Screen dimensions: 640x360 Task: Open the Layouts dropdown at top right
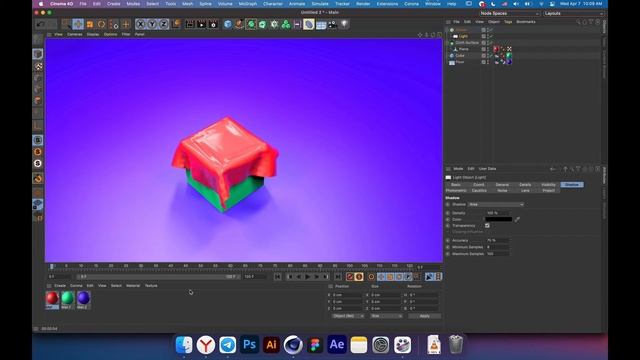(574, 13)
